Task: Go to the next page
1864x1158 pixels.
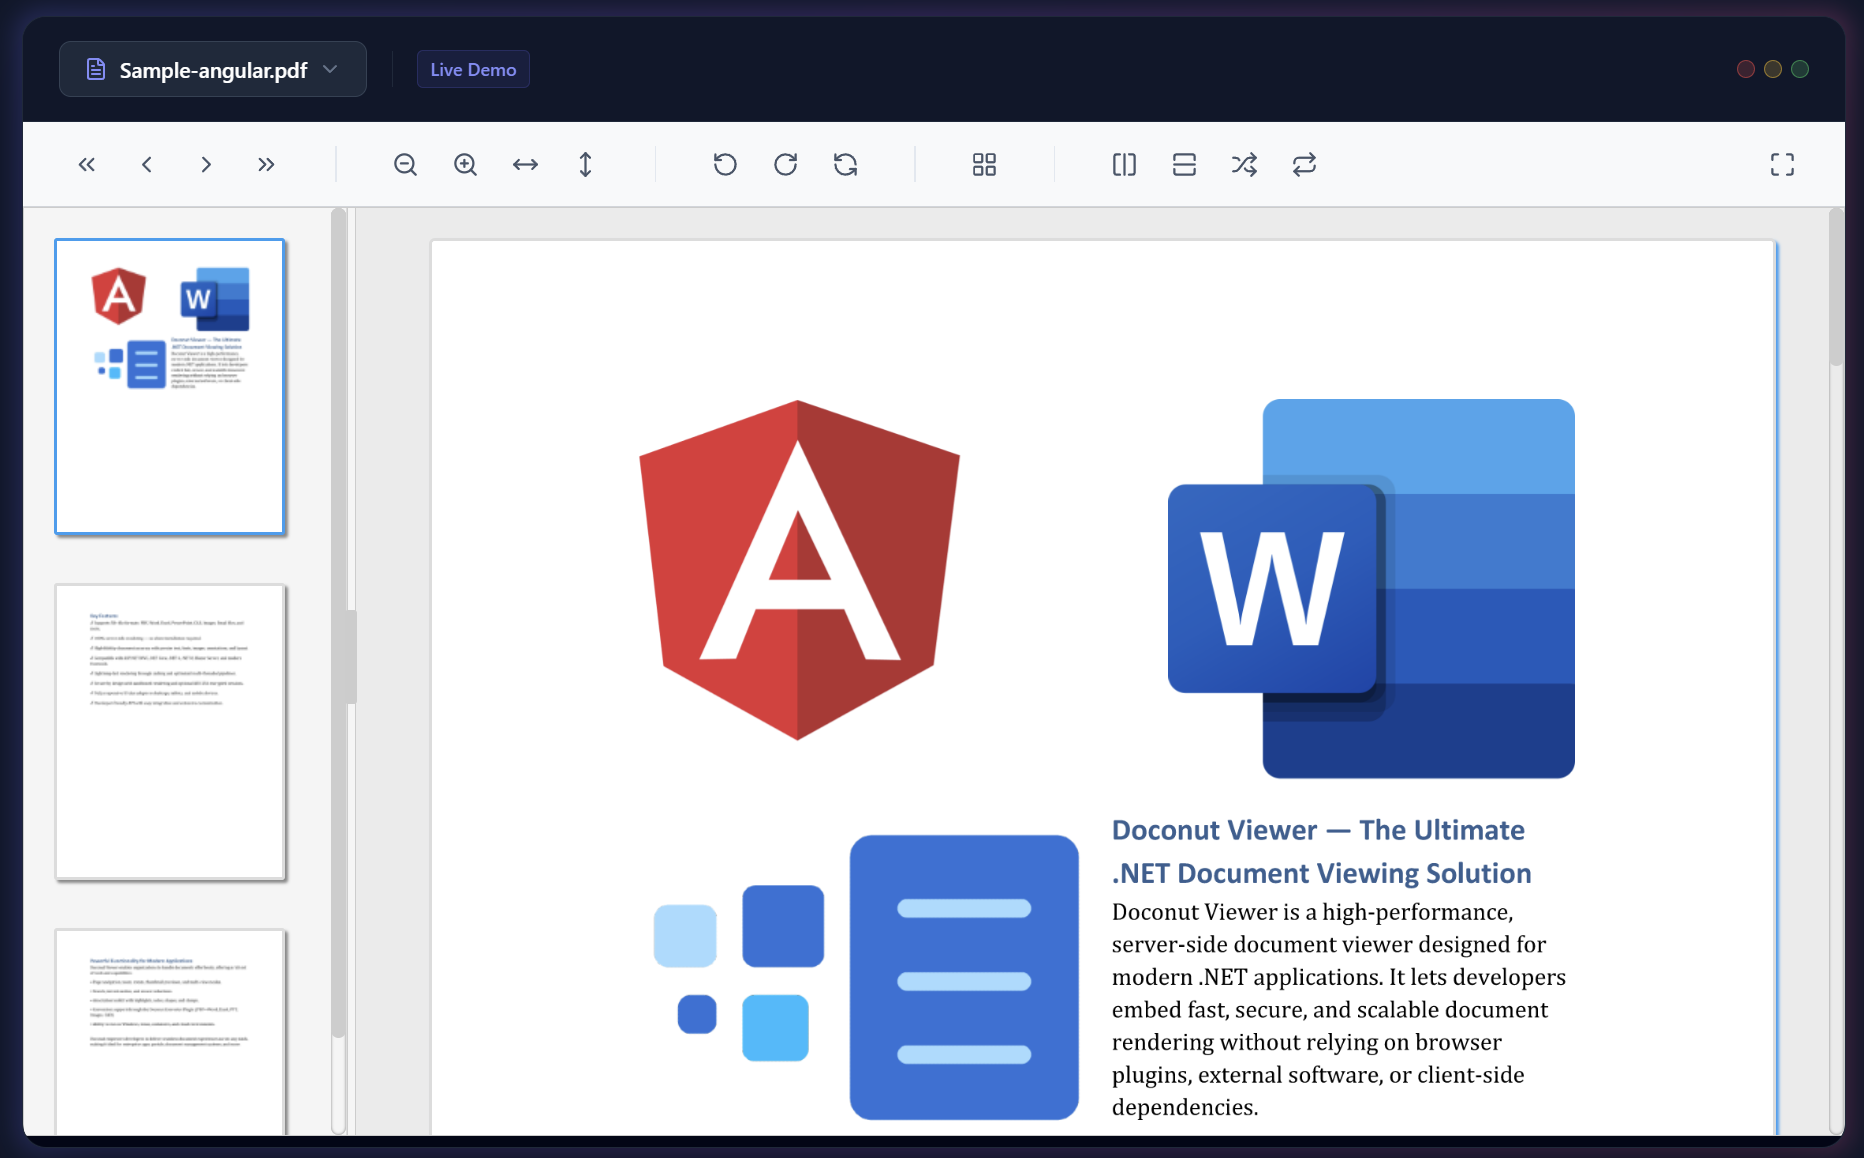Action: [x=206, y=164]
